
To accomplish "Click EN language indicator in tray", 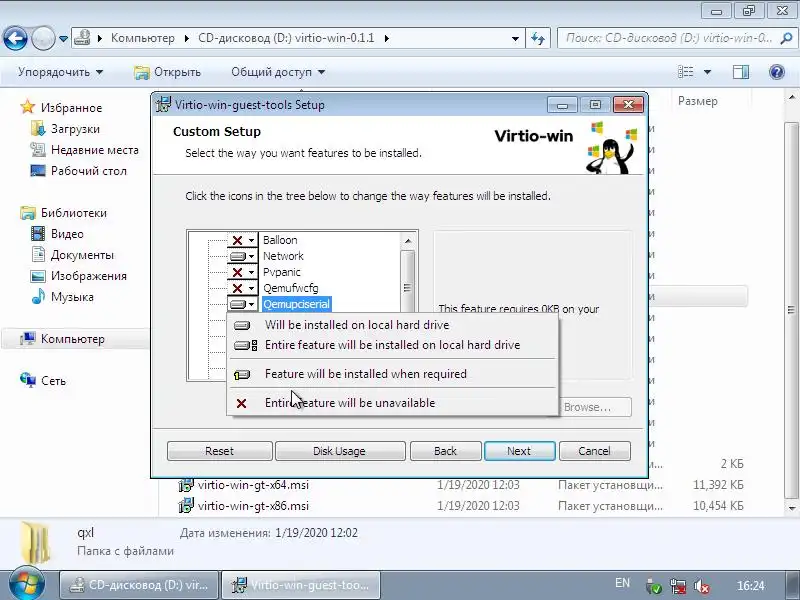I will tap(622, 583).
